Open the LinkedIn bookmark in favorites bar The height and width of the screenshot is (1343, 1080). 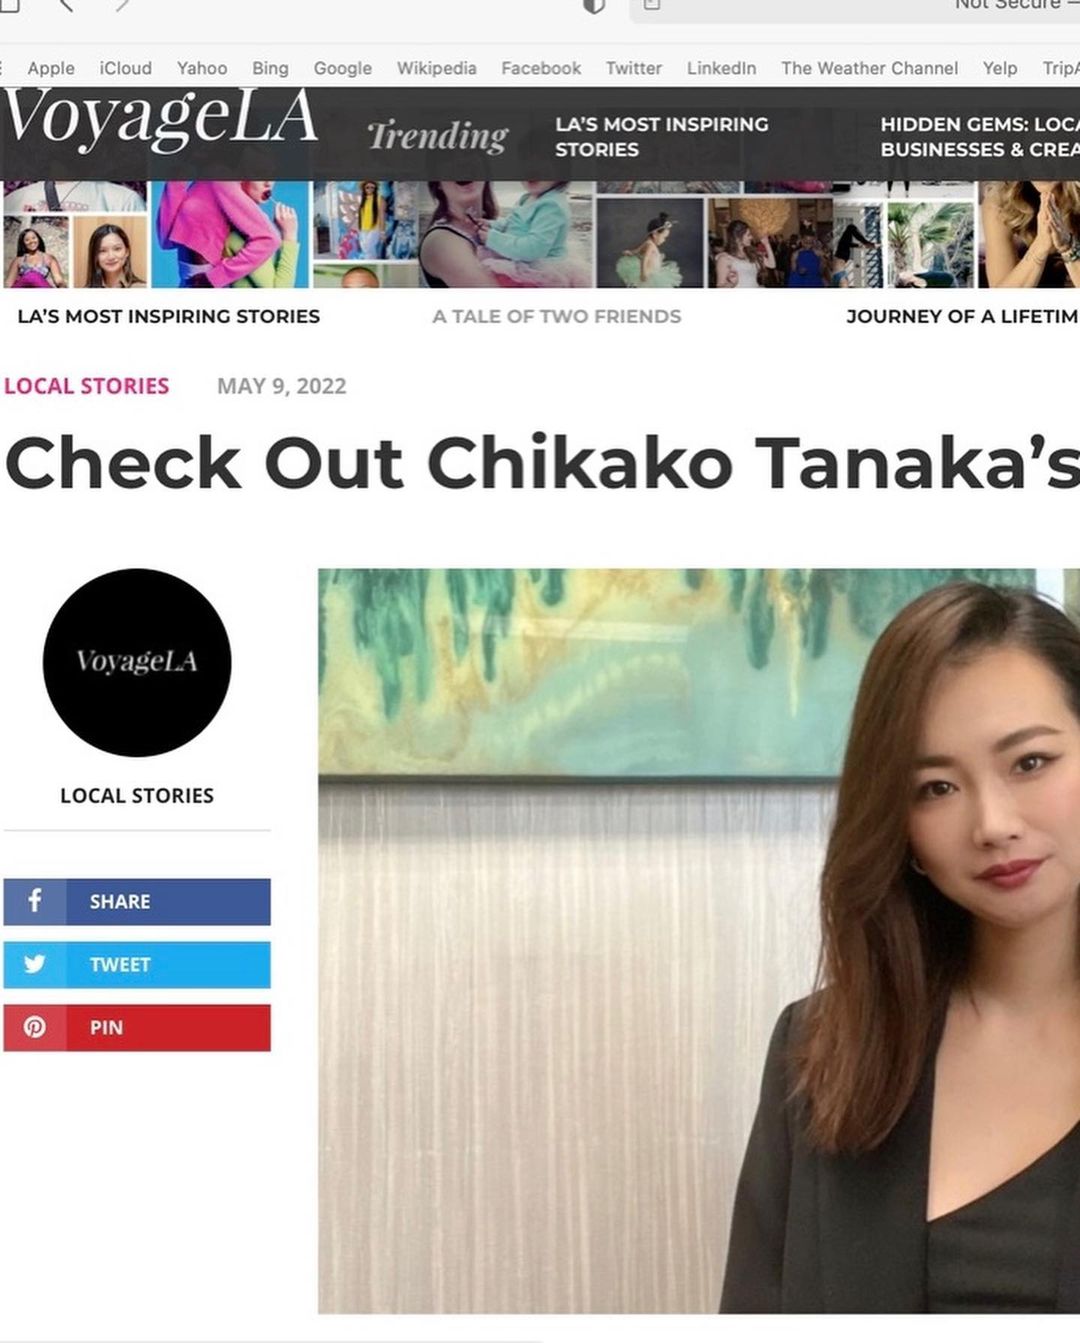[x=721, y=68]
